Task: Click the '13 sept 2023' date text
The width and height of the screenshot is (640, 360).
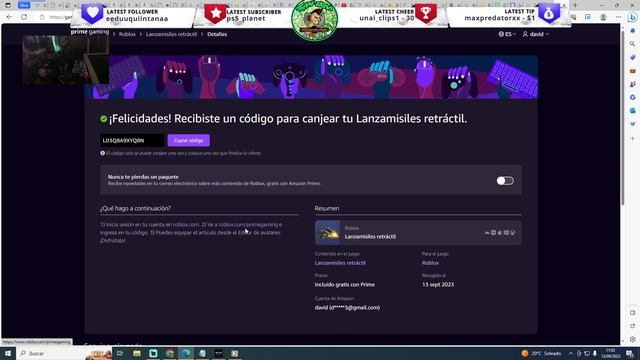Action: click(438, 284)
